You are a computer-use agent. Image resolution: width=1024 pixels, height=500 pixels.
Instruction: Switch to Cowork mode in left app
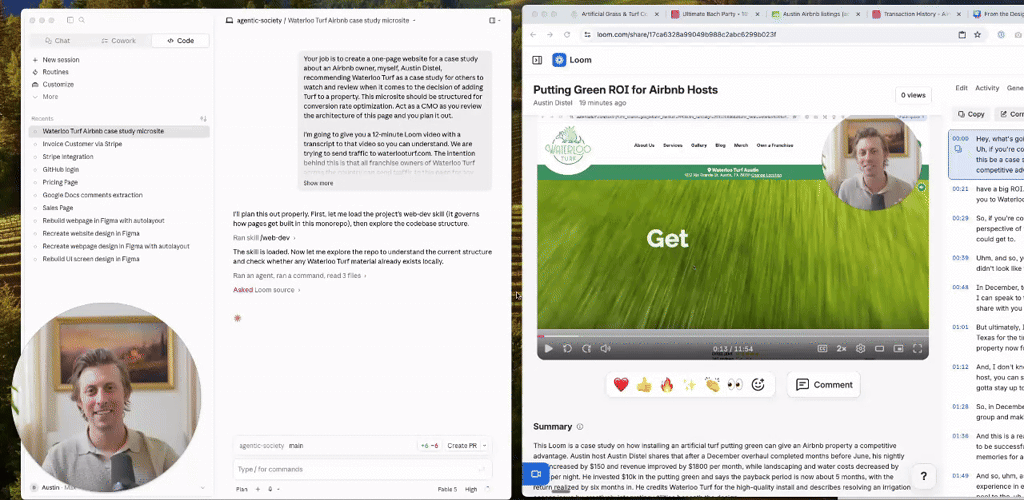pyautogui.click(x=119, y=40)
